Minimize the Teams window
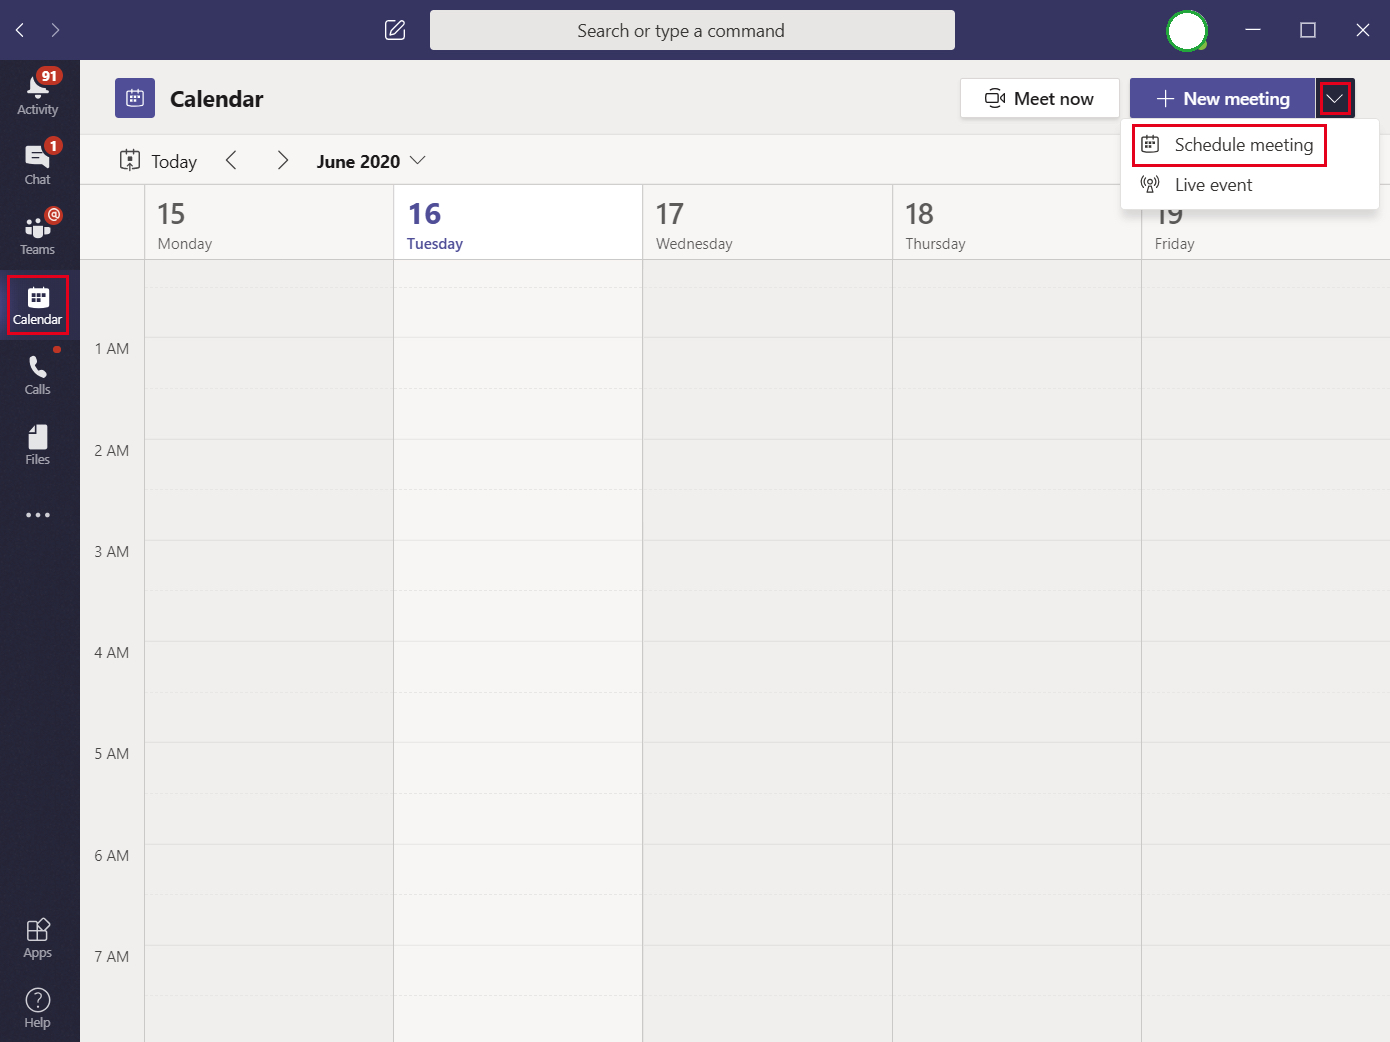 pyautogui.click(x=1253, y=30)
